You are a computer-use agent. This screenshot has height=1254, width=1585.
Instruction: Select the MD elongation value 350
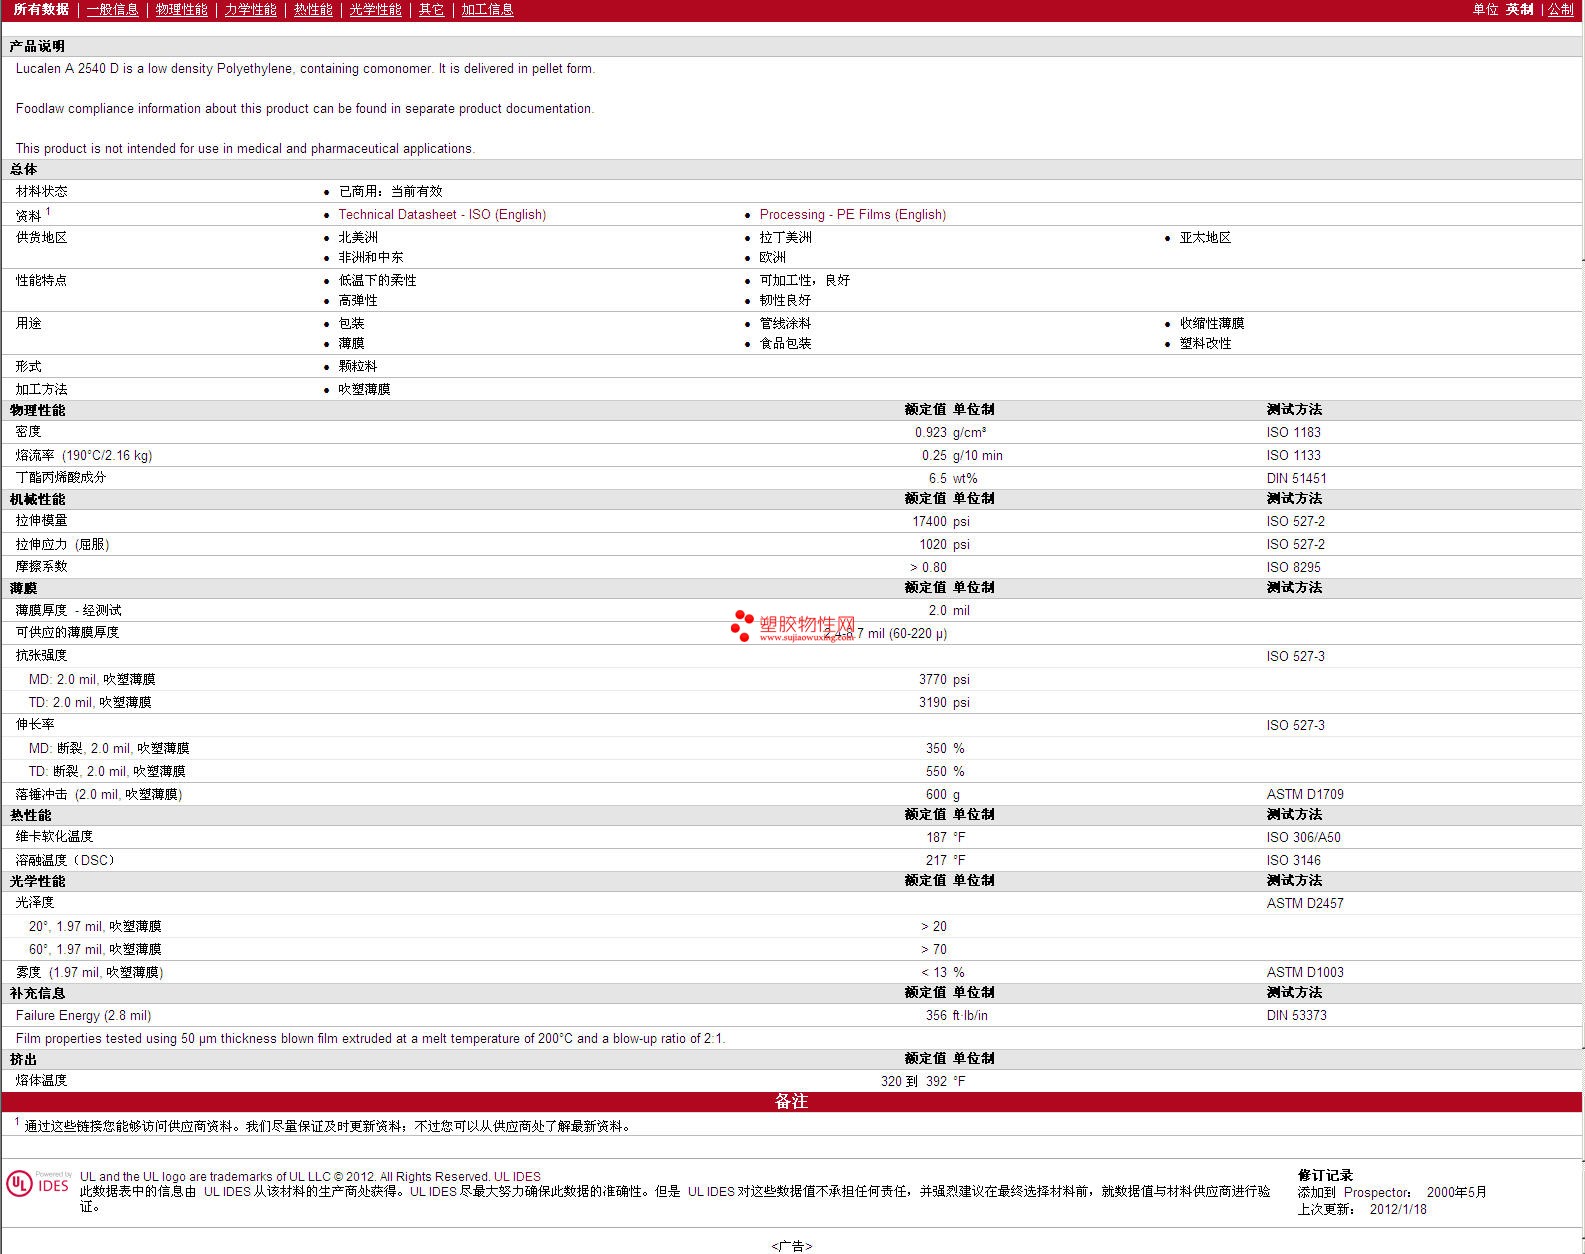937,748
